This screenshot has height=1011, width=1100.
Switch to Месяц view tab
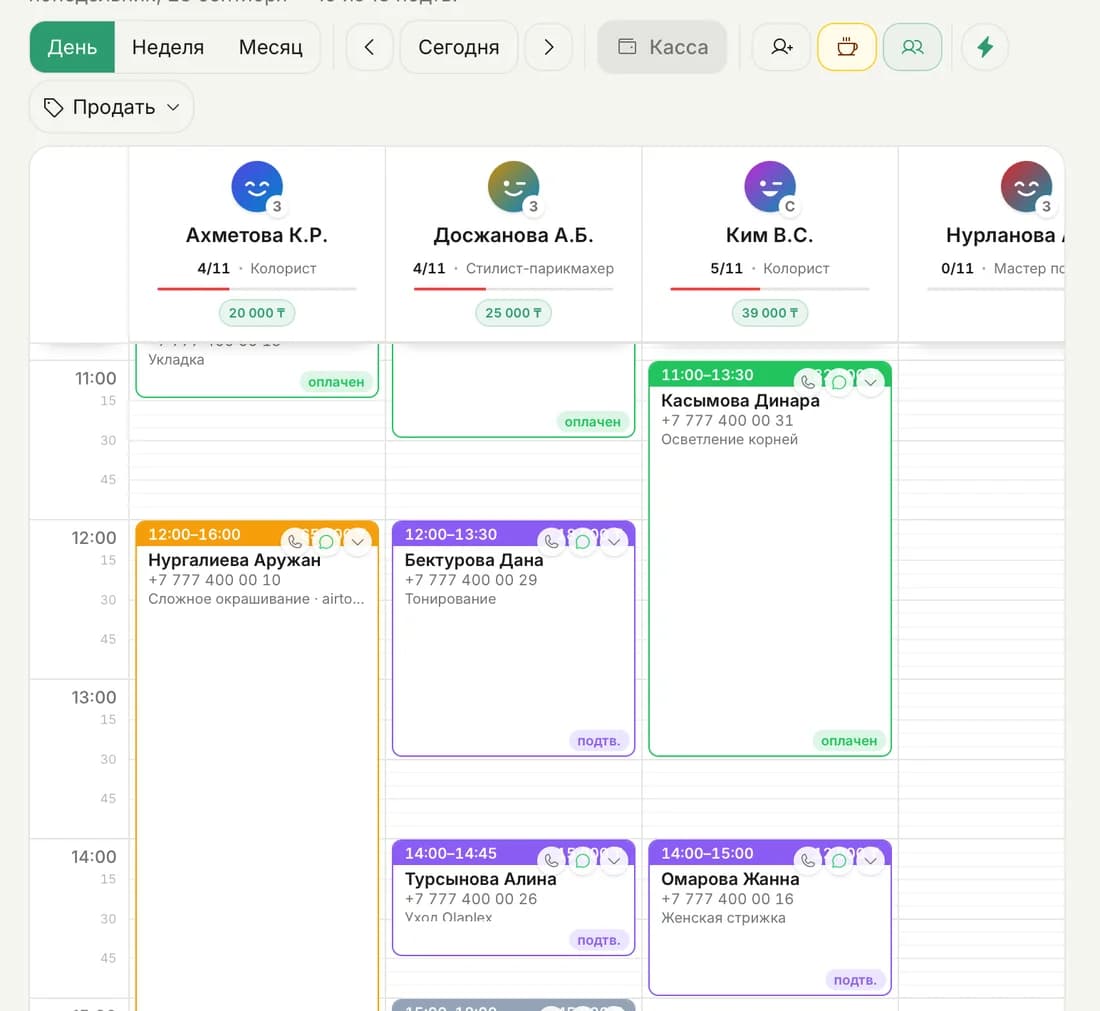(270, 47)
